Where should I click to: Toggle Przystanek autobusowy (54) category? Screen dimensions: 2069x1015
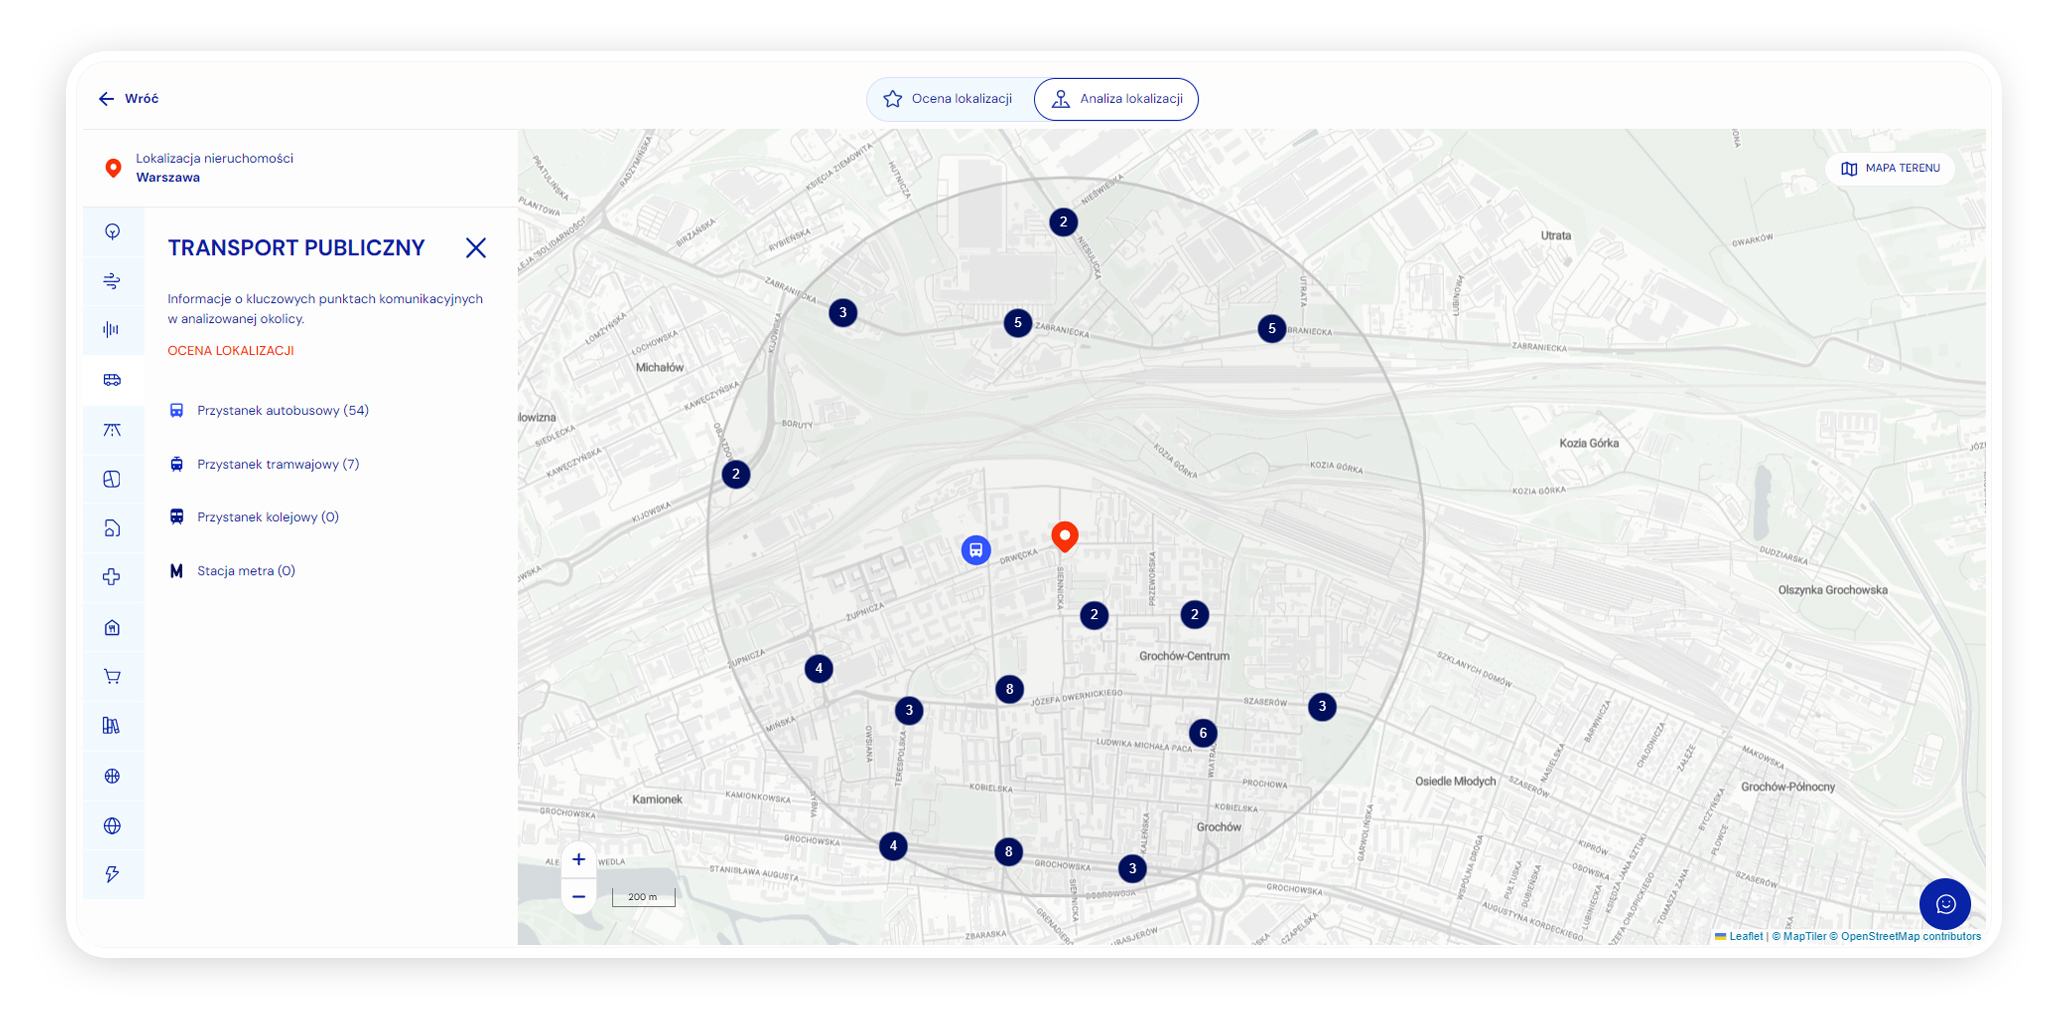[282, 411]
